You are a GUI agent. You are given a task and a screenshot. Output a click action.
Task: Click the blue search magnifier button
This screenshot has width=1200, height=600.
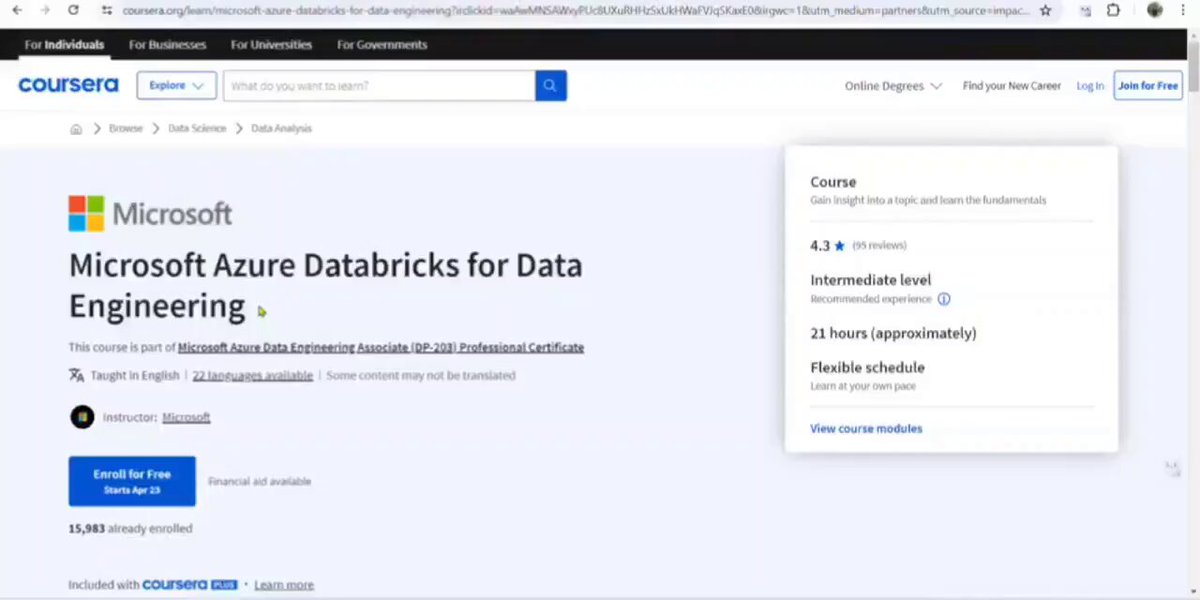pyautogui.click(x=551, y=86)
